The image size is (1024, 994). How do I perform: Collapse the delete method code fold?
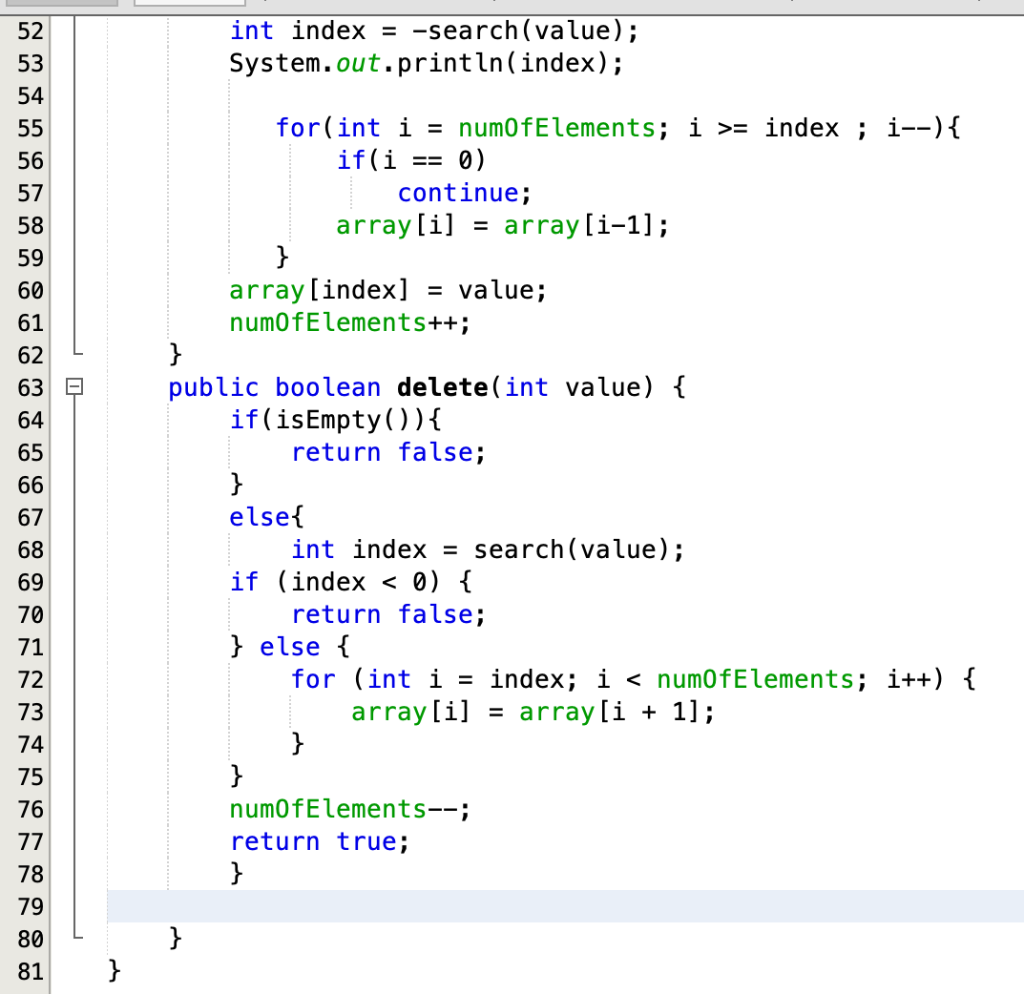click(x=76, y=387)
